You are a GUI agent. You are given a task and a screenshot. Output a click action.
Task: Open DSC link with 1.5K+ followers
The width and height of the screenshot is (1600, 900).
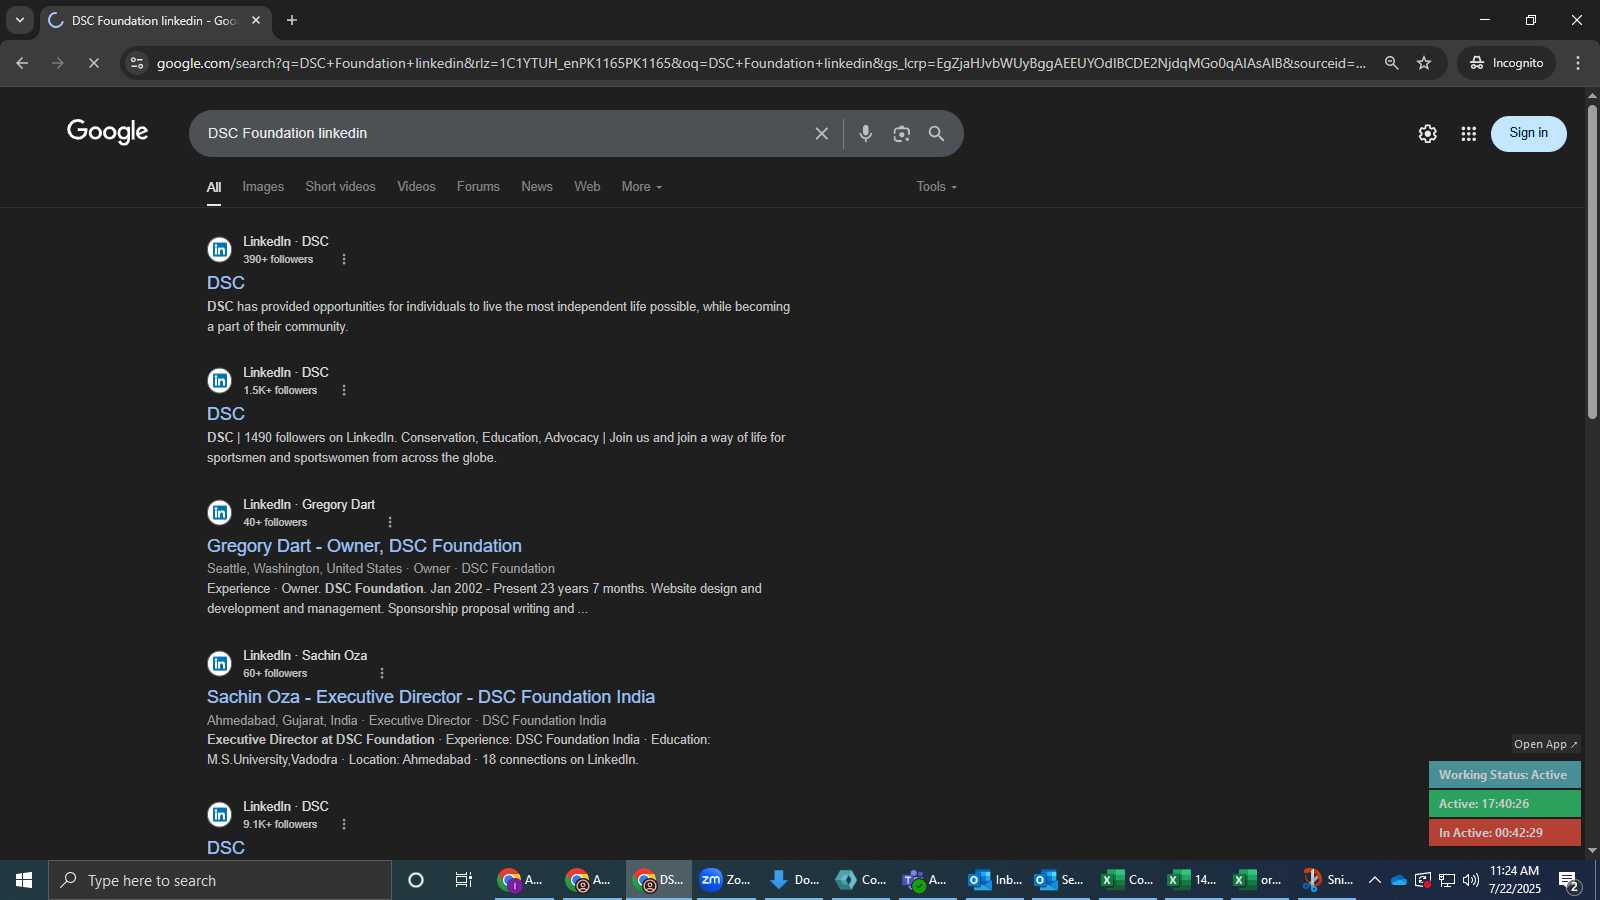226,414
